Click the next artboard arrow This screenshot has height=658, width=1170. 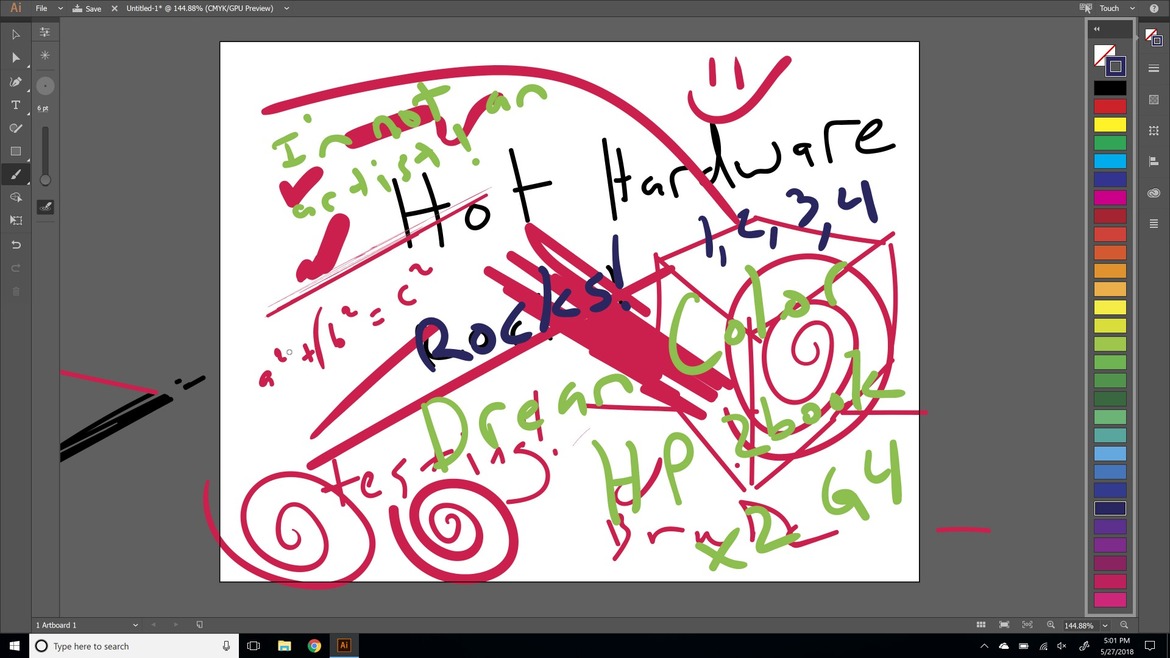coord(176,625)
